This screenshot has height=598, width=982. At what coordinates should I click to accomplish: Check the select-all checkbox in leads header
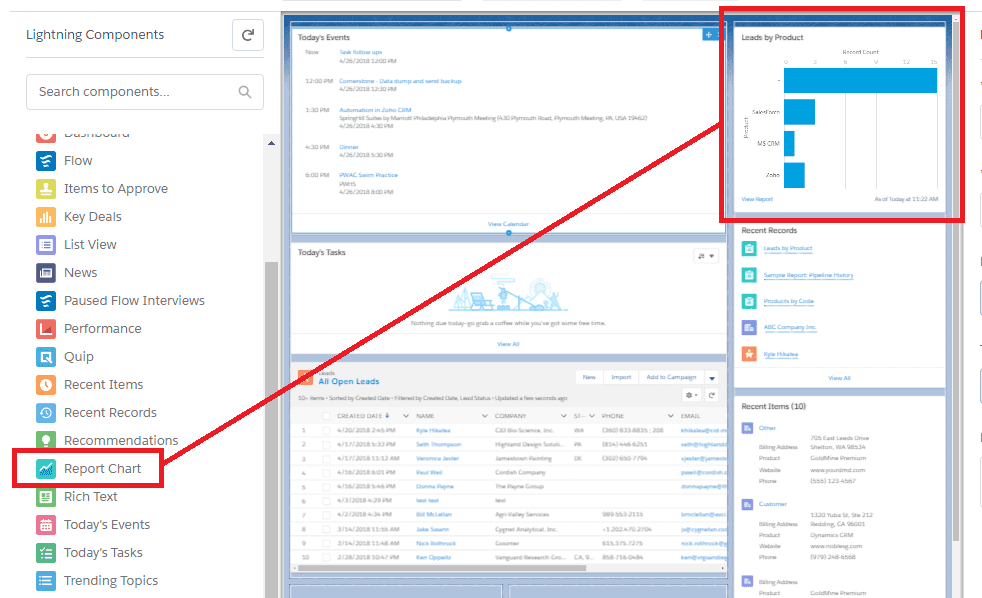pyautogui.click(x=326, y=416)
